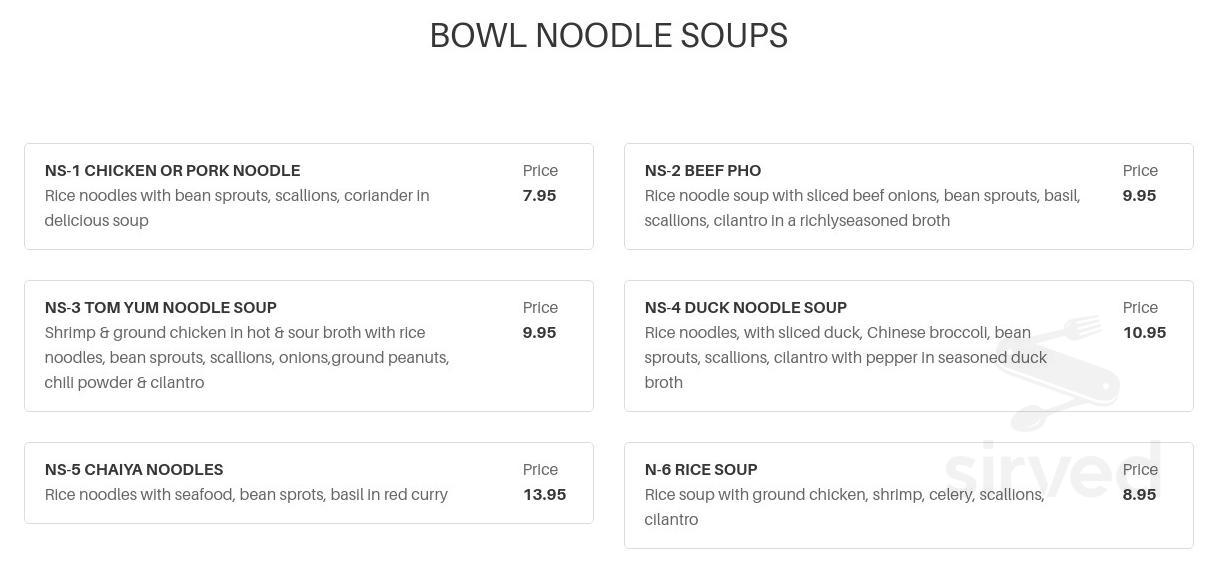
Task: Open the NS-2 Beef Pho item
Action: point(909,196)
